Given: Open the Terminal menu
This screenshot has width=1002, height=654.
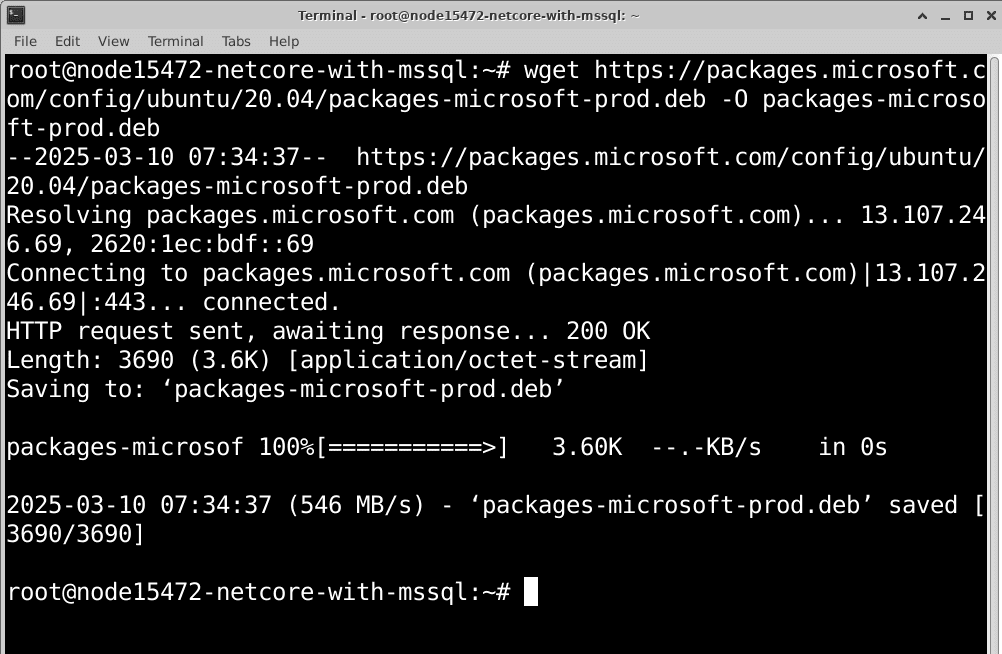Looking at the screenshot, I should pos(175,41).
